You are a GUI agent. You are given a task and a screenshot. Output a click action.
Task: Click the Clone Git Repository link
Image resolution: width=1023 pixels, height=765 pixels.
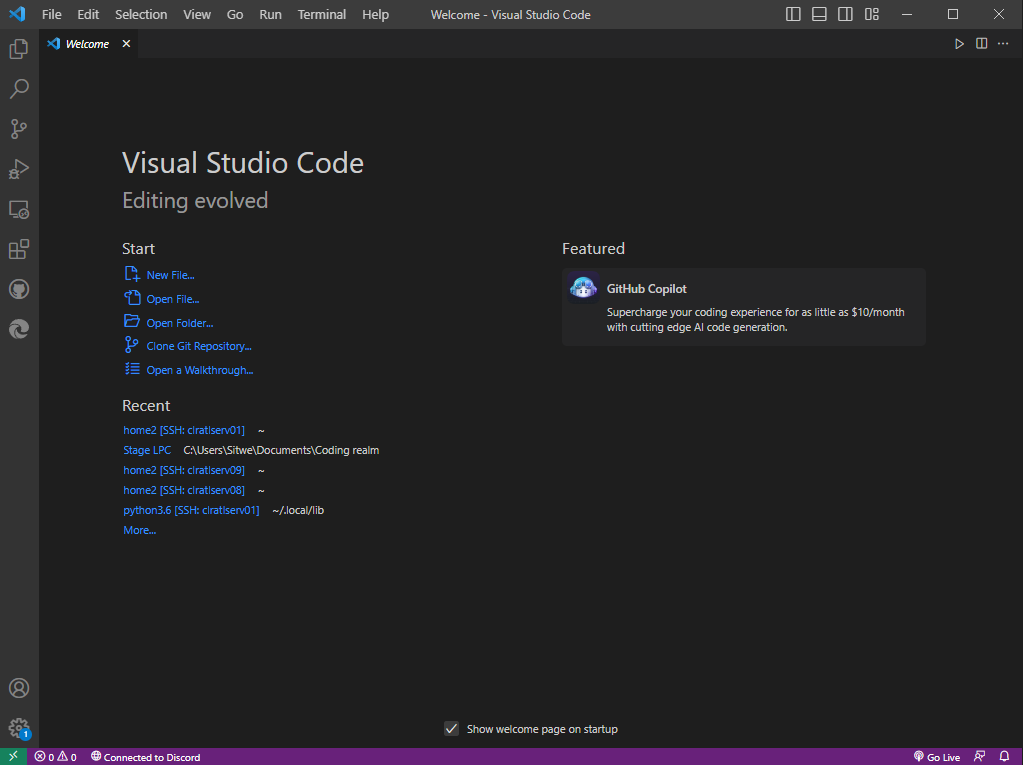(x=199, y=346)
